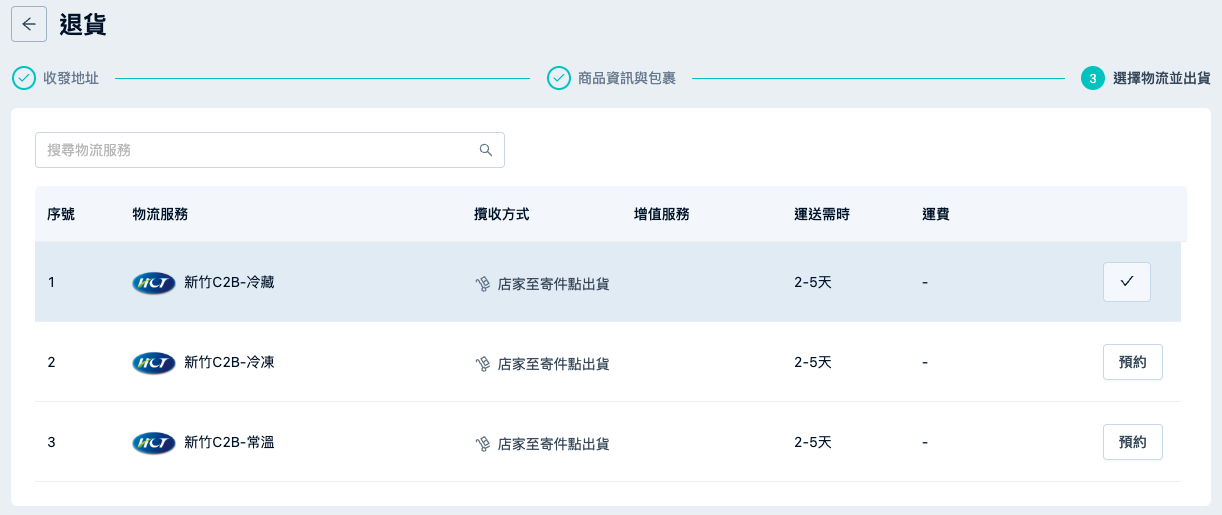
Task: Focus the 搜尋物流服務 search field
Action: [x=270, y=150]
